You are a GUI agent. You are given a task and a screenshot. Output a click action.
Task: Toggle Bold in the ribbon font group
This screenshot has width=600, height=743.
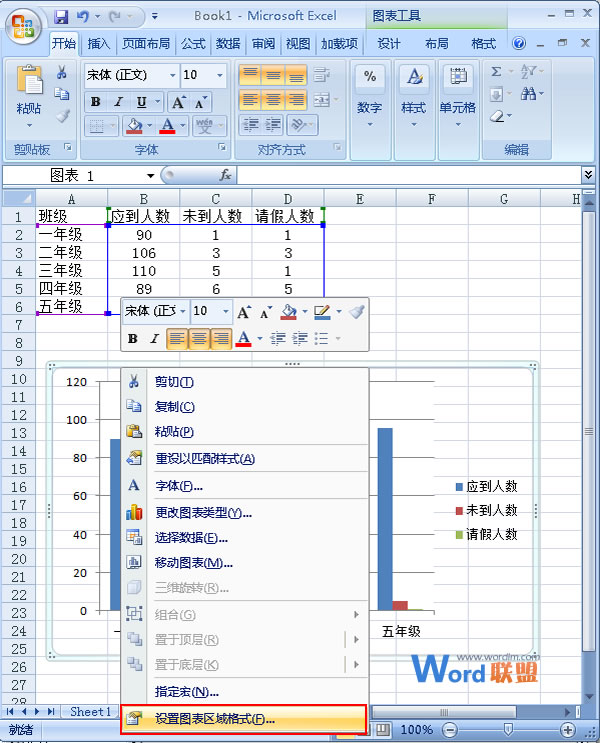(96, 101)
